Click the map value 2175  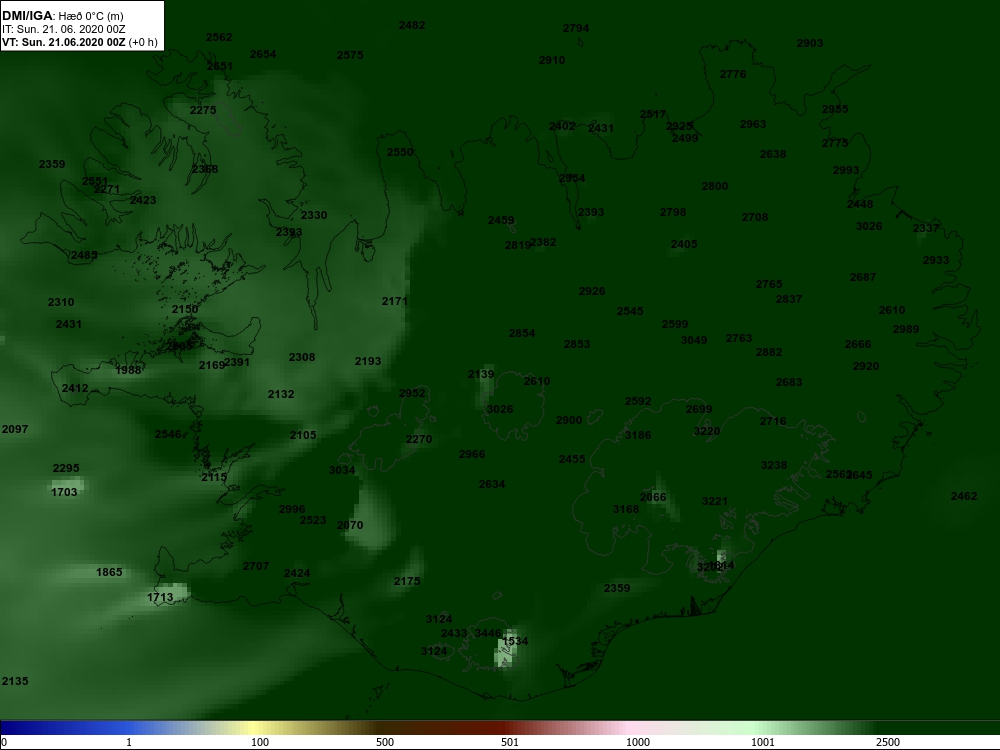[407, 581]
